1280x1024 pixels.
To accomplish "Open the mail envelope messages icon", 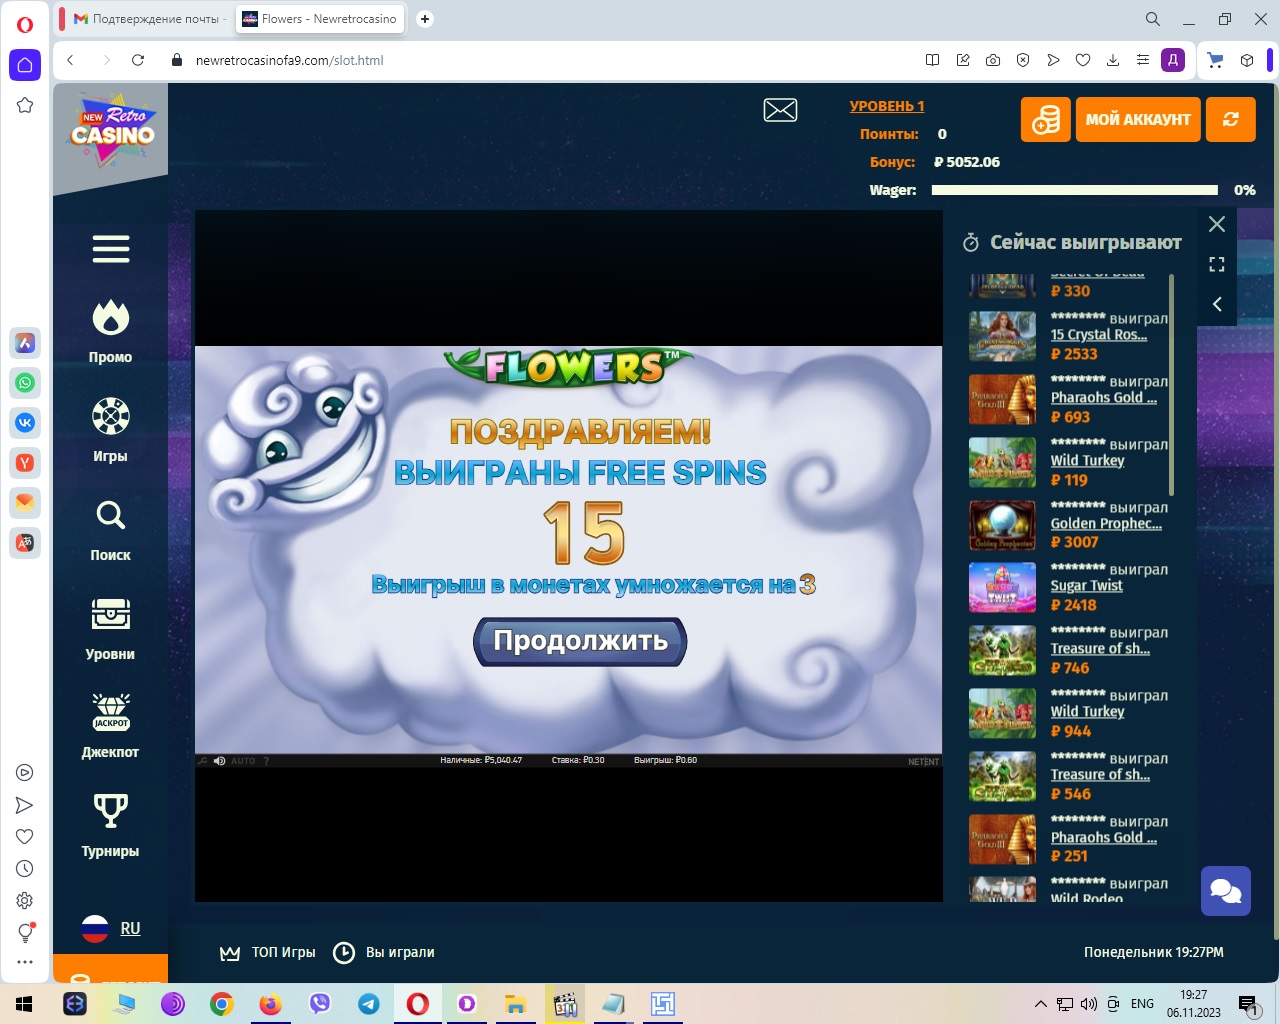I will point(780,110).
